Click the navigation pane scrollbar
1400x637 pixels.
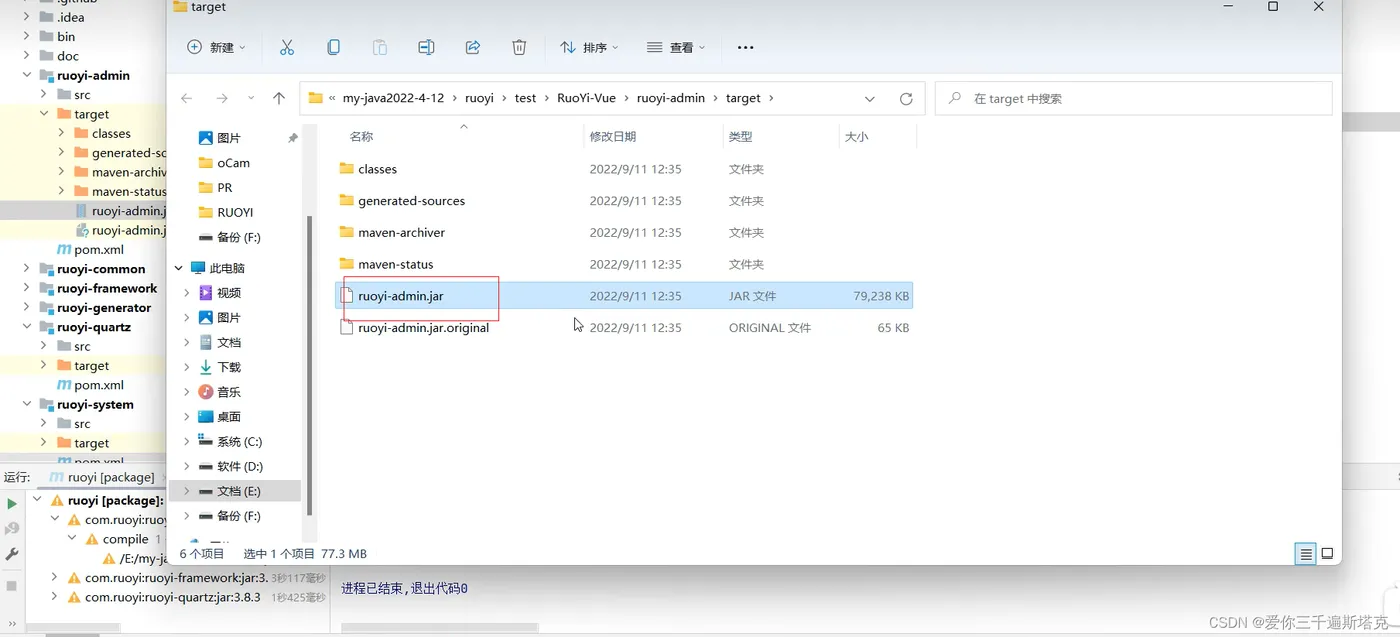310,364
